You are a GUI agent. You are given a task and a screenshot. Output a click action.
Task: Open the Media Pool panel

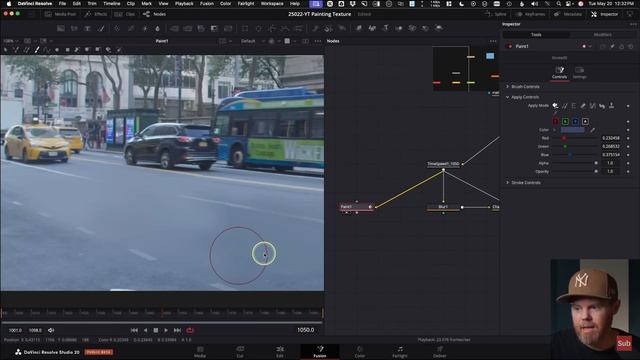click(x=60, y=14)
